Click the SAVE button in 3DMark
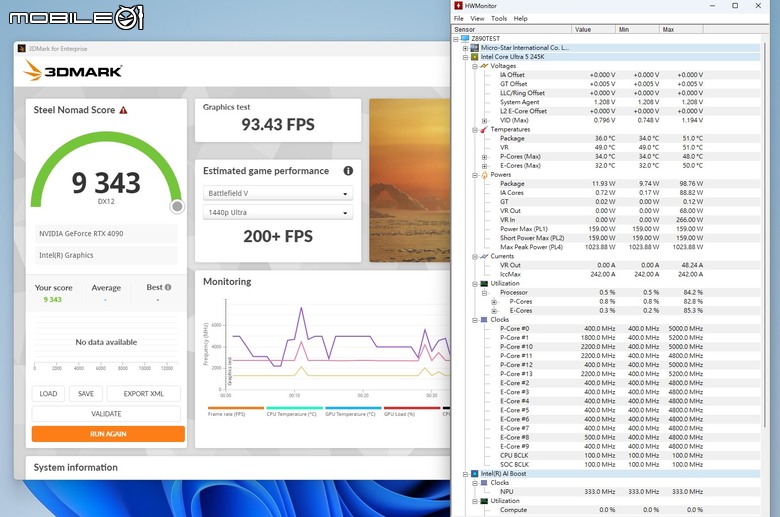 pyautogui.click(x=86, y=394)
